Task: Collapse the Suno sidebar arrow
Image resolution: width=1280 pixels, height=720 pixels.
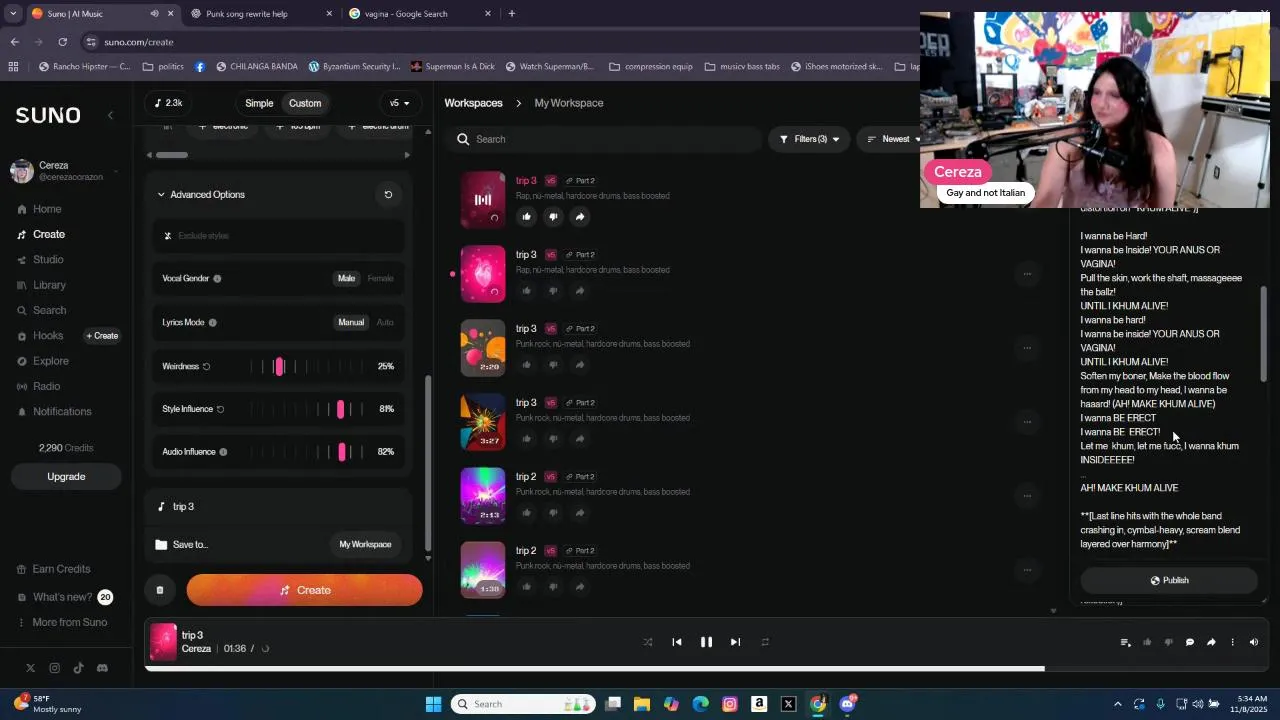Action: pos(110,115)
